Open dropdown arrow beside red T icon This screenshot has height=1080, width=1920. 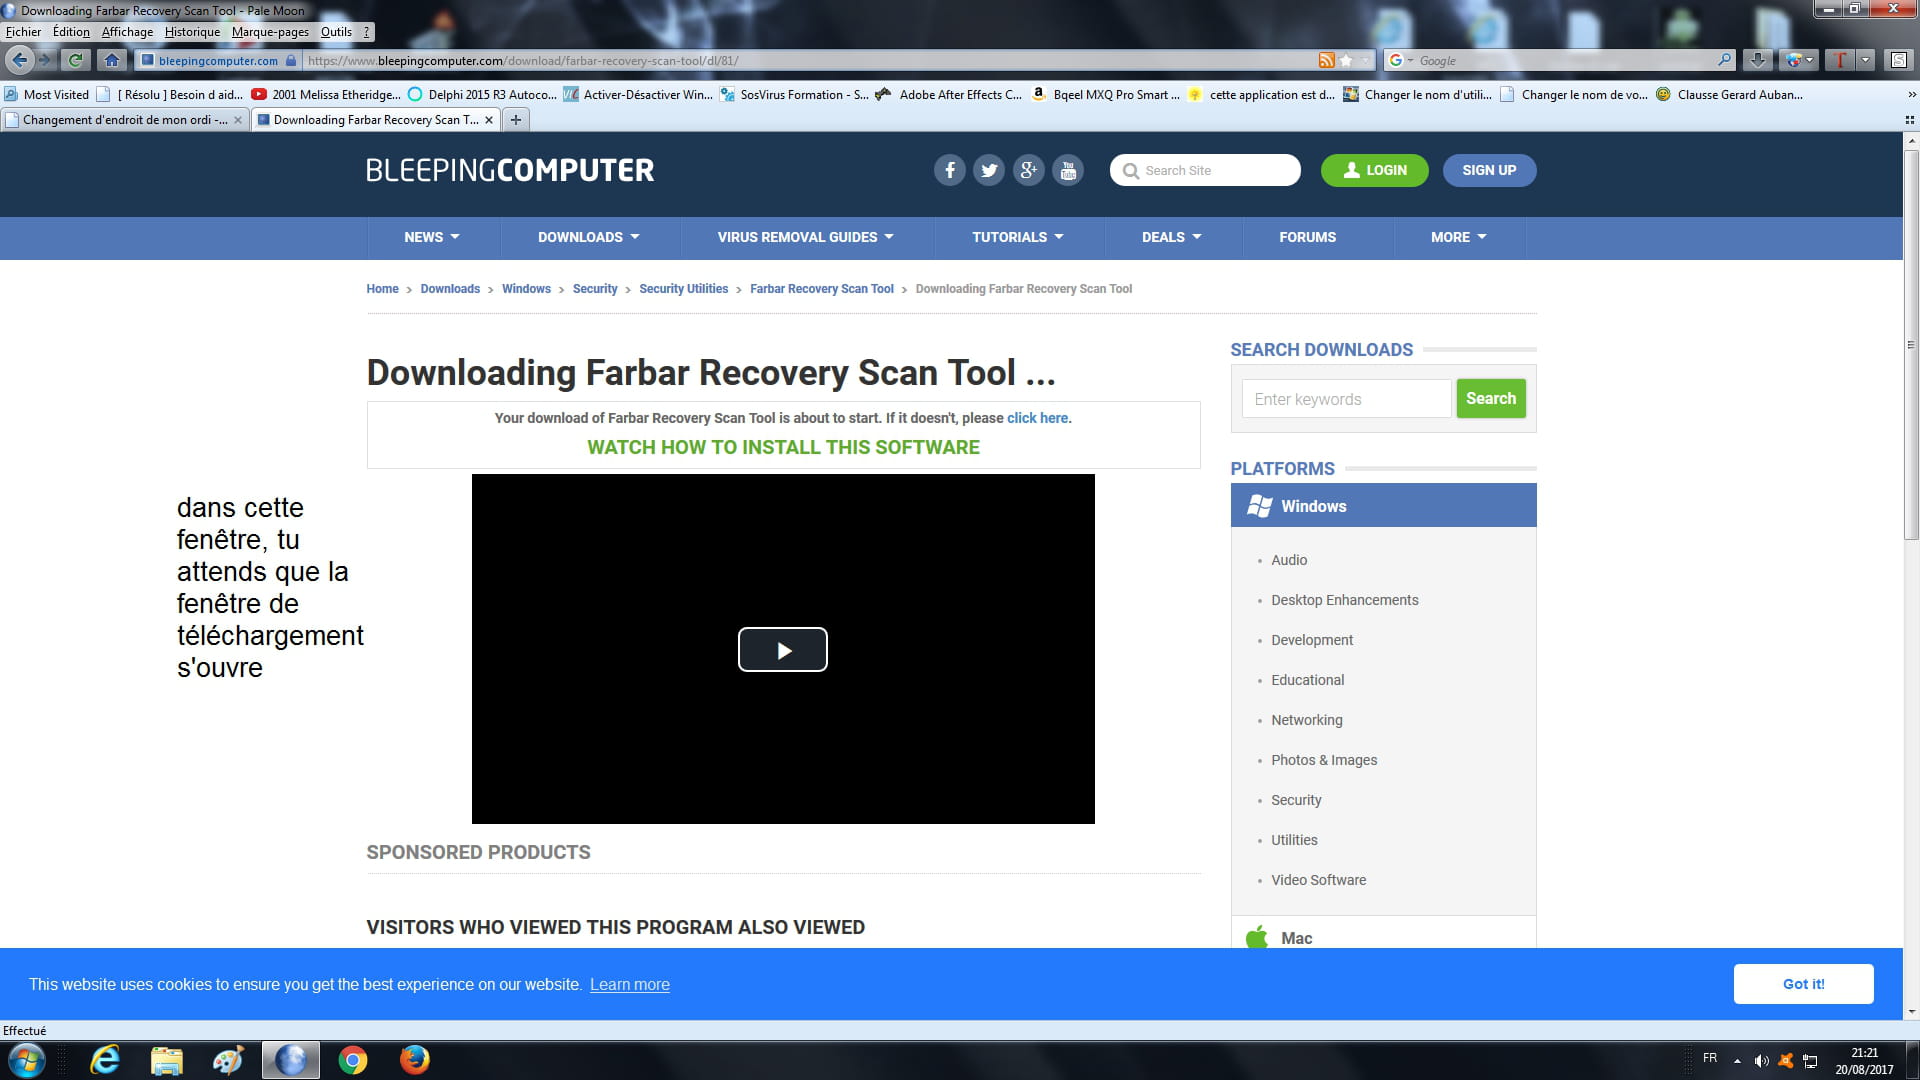click(x=1865, y=60)
